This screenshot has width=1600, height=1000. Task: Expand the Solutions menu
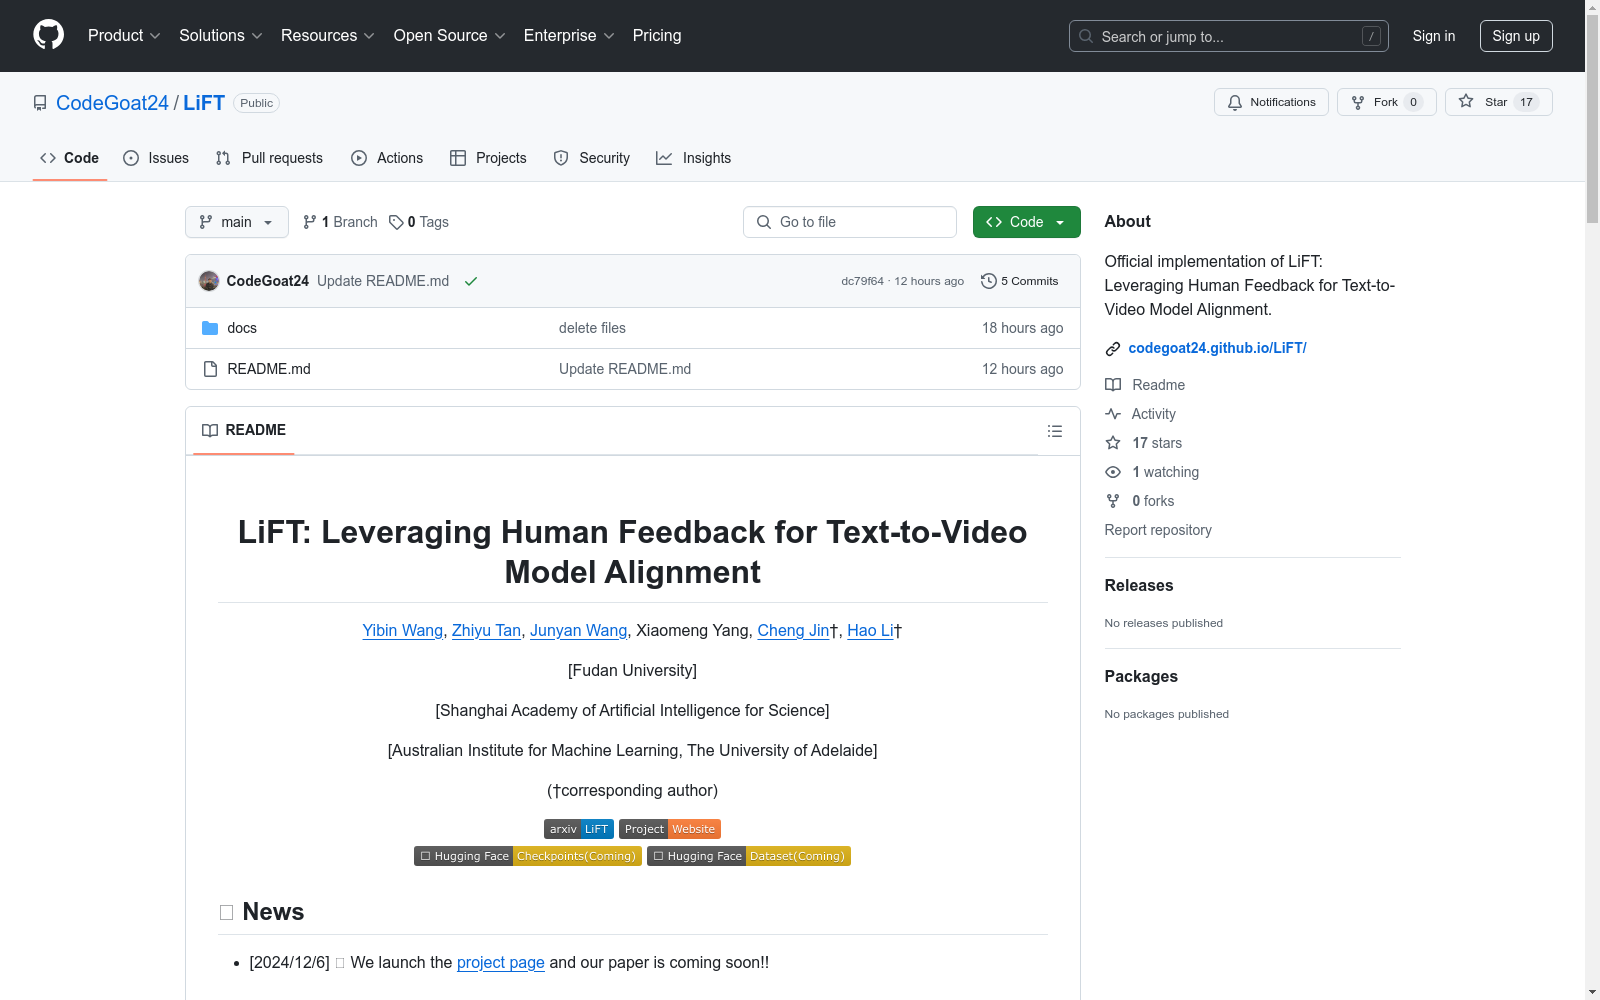[221, 35]
